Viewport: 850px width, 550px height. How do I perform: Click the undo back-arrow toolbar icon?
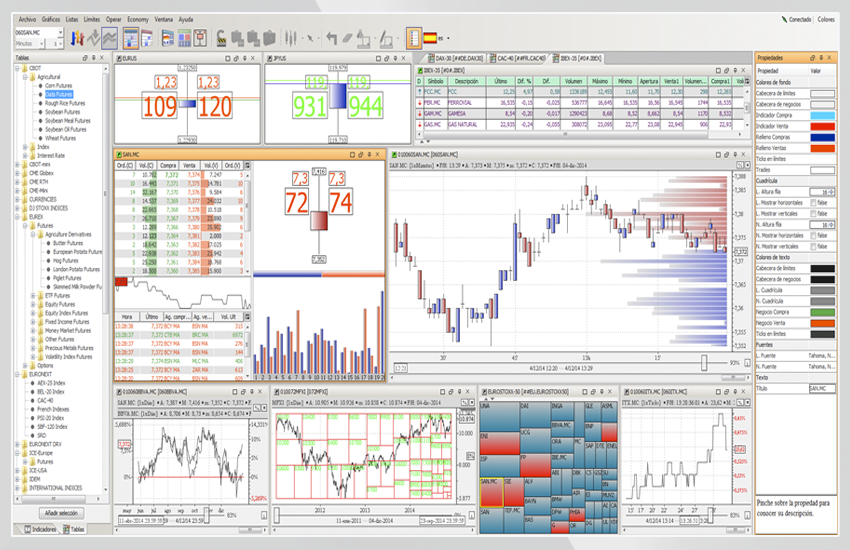click(x=331, y=38)
